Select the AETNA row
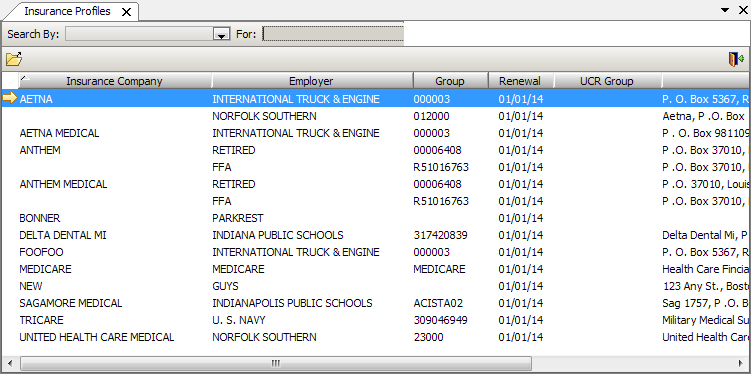751x374 pixels. [x=376, y=99]
